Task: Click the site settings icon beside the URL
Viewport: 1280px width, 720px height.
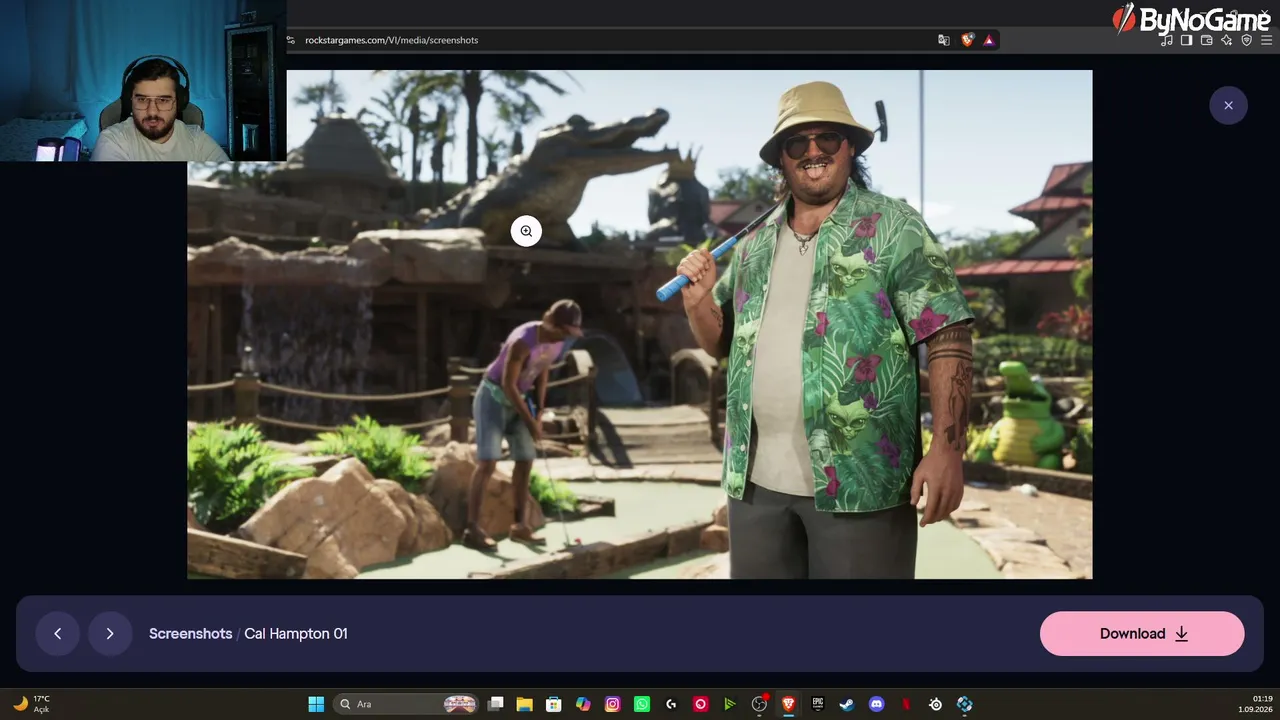Action: coord(291,40)
